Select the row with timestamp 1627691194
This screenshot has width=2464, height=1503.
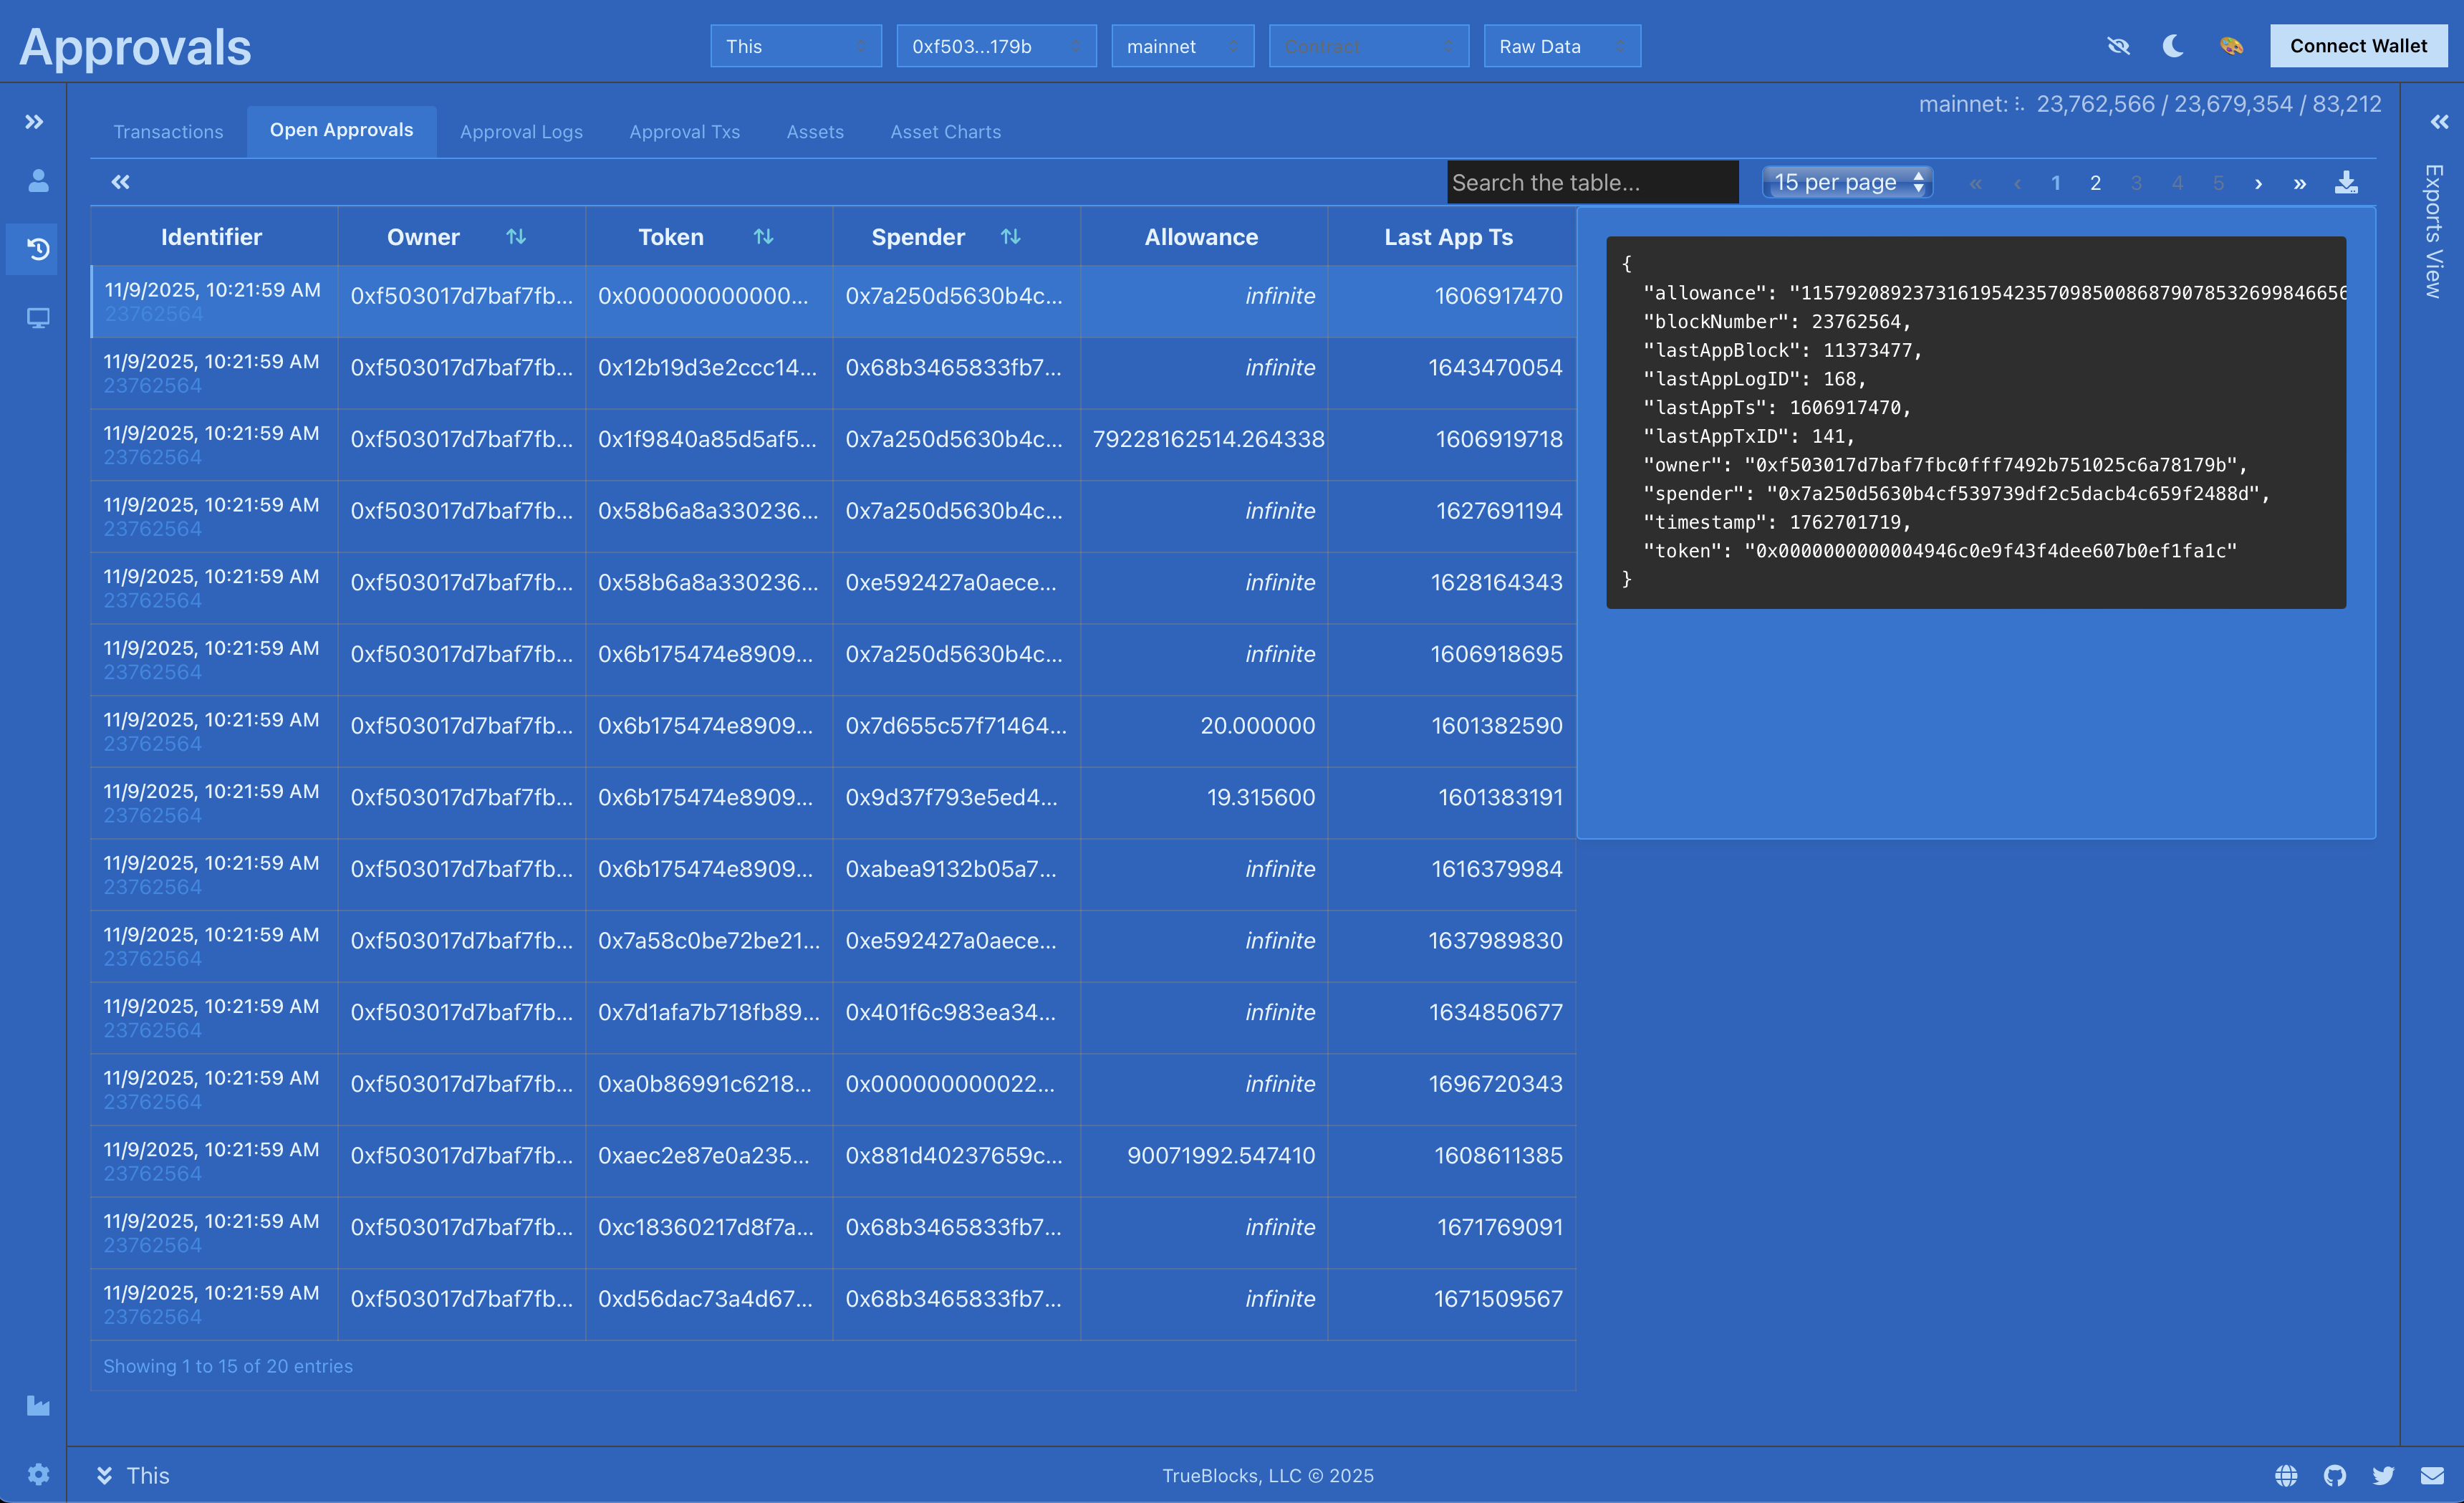(833, 516)
